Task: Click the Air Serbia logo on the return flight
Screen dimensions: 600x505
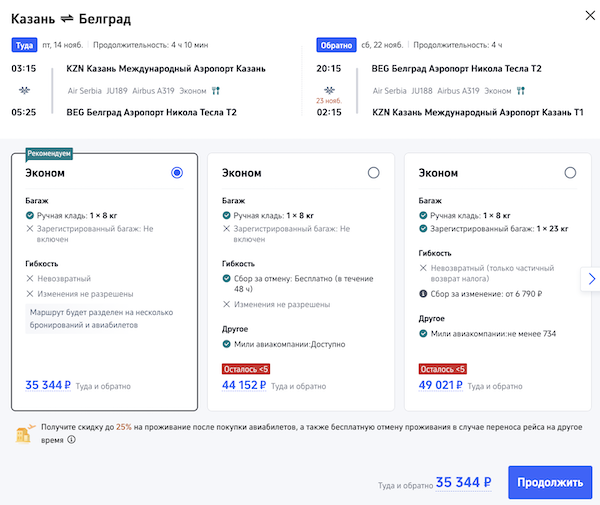Action: click(327, 90)
